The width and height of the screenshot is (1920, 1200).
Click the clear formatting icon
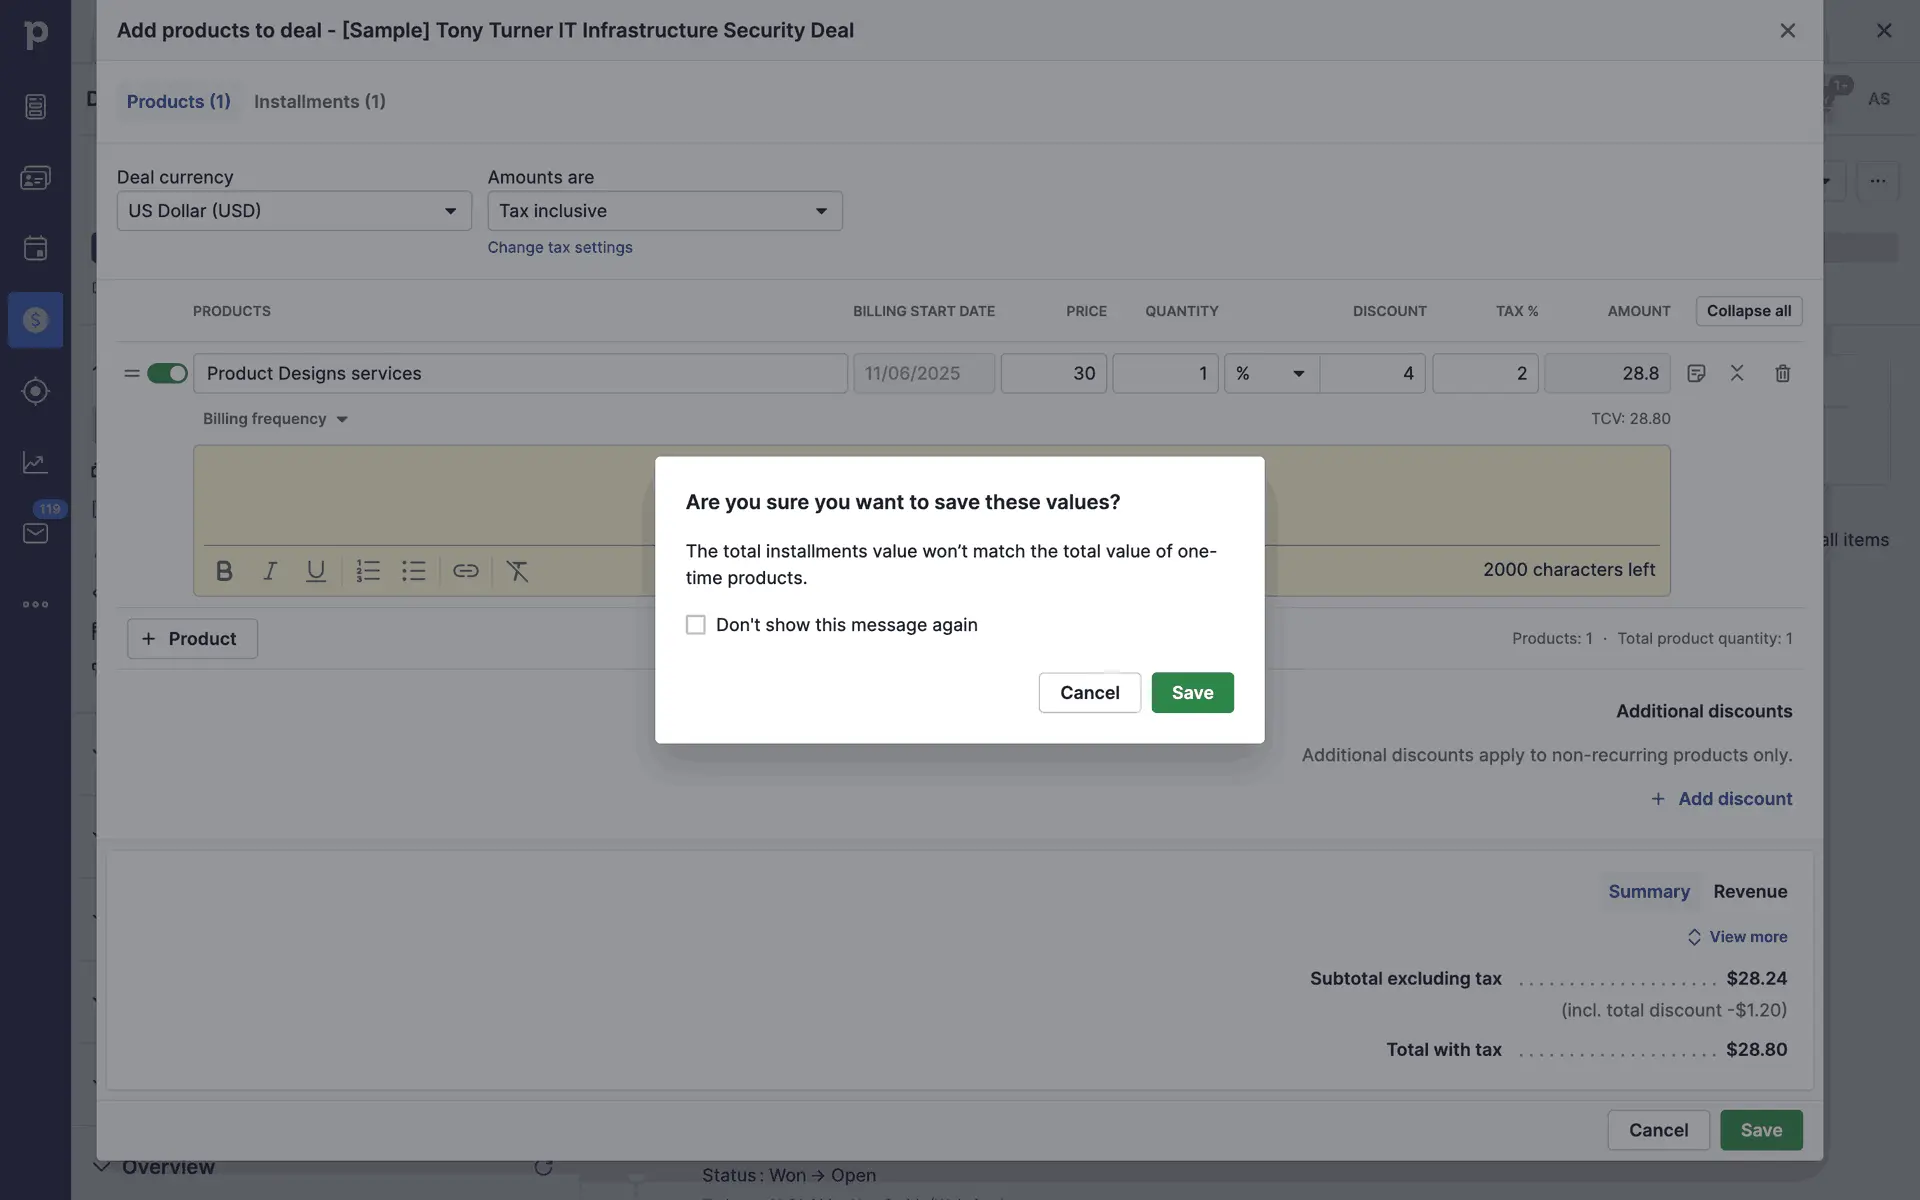(x=517, y=571)
